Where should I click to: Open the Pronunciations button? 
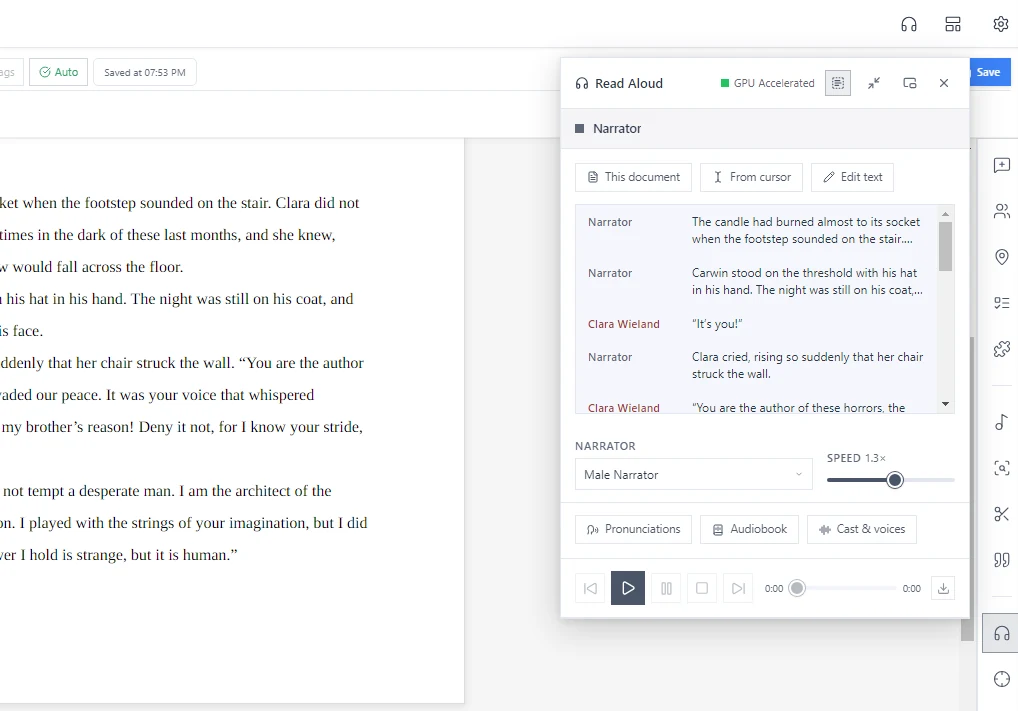click(x=633, y=529)
